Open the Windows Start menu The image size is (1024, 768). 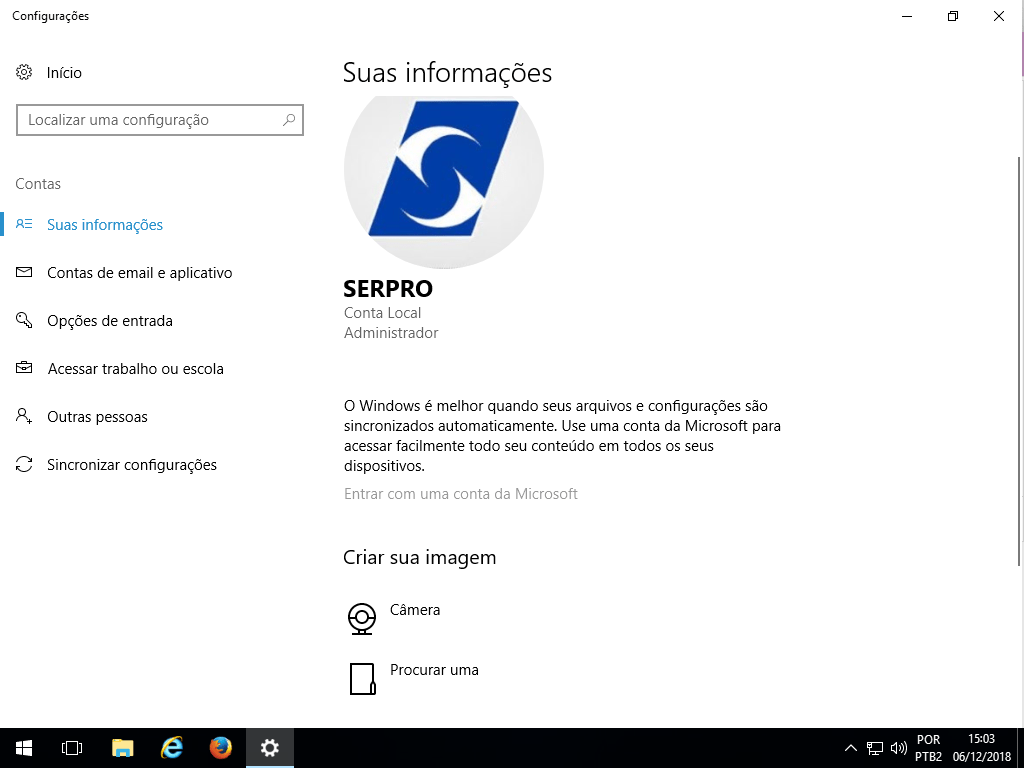[24, 747]
